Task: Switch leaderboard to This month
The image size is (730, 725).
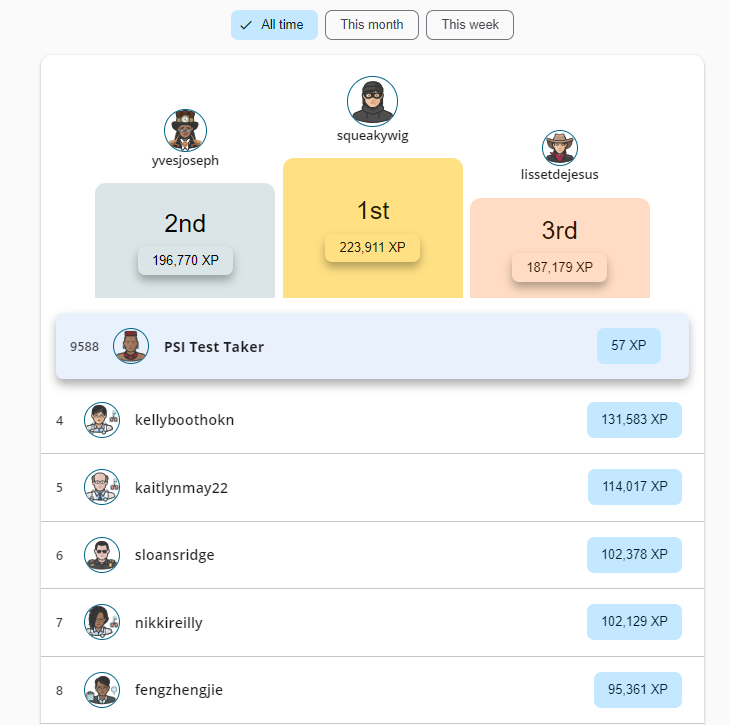Action: click(371, 25)
